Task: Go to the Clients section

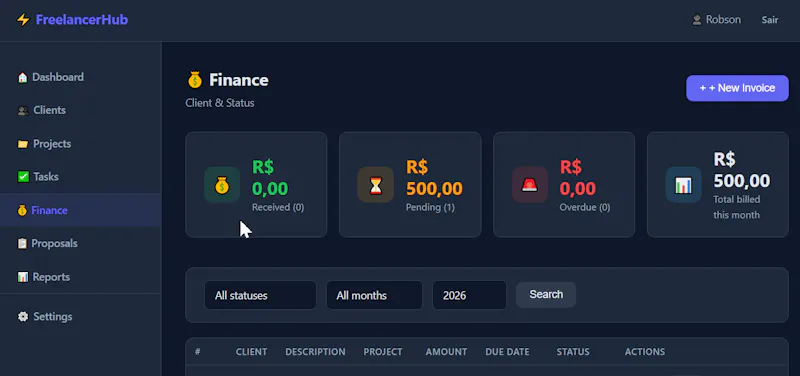Action: coord(81,111)
